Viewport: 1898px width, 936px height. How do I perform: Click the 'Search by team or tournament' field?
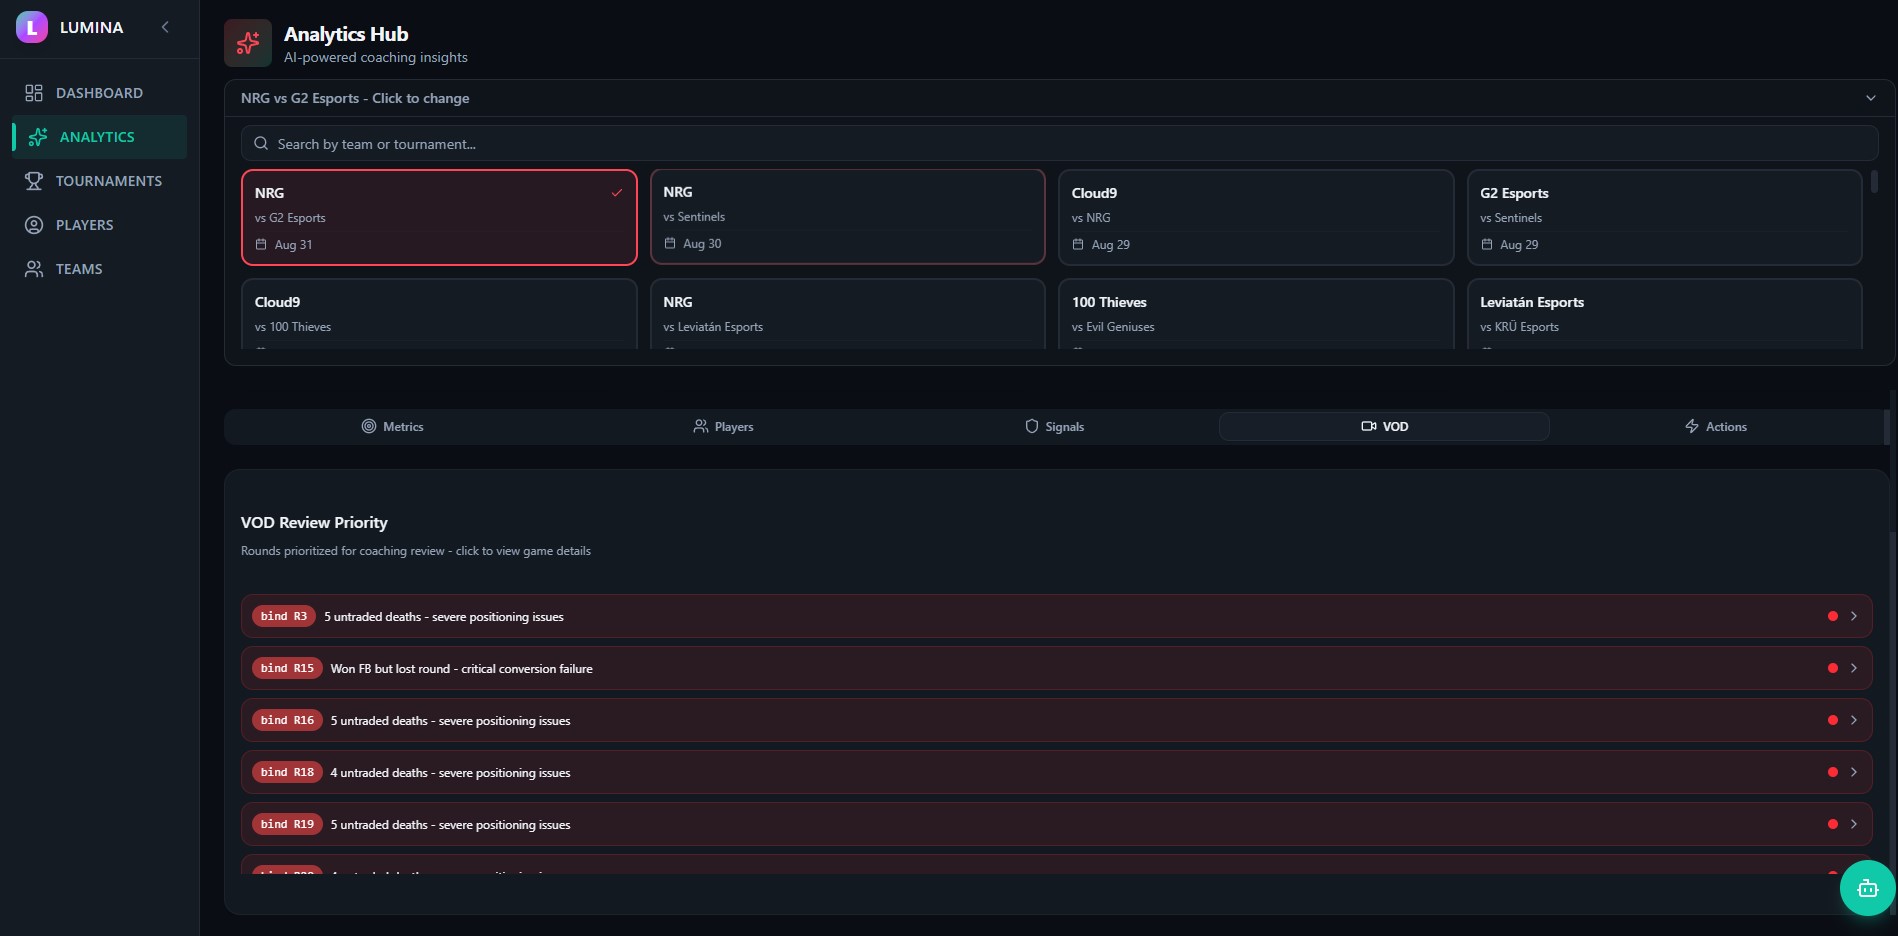coord(1060,144)
